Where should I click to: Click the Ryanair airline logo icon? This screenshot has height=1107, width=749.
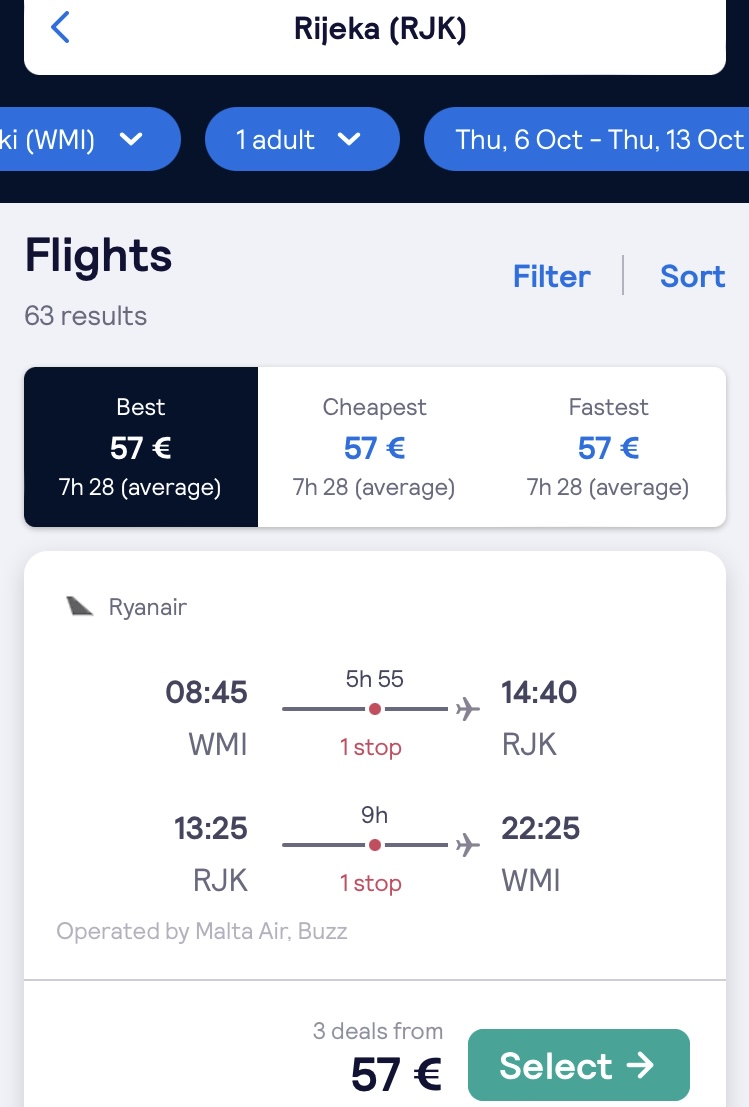80,606
